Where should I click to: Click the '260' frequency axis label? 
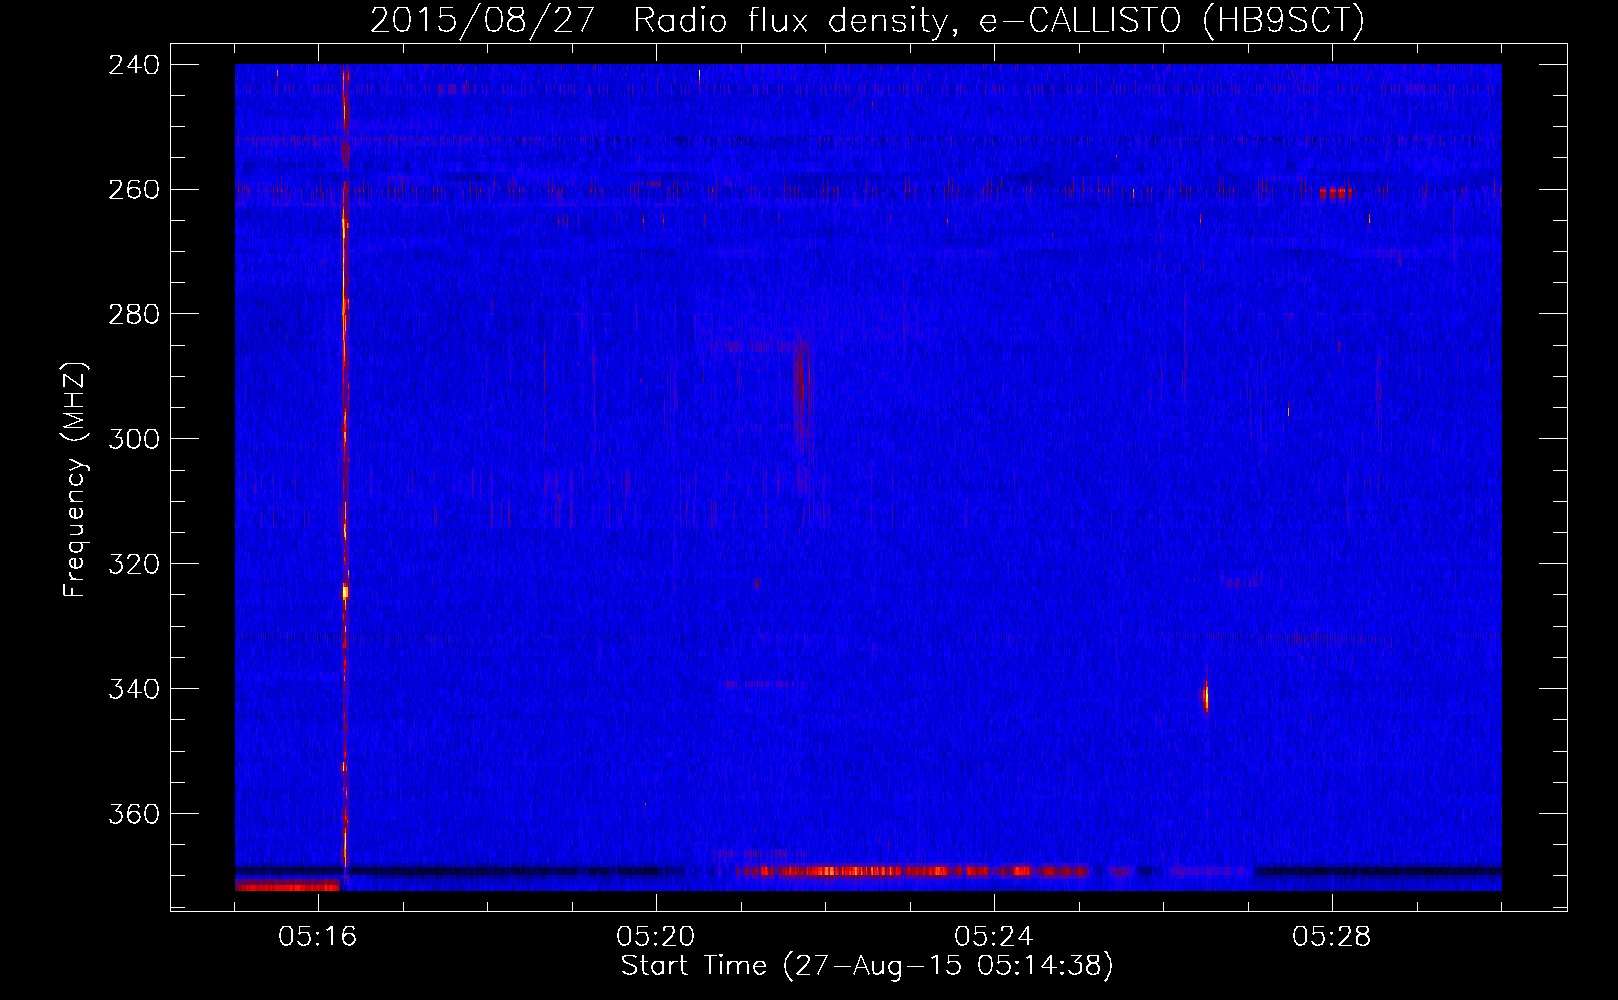coord(134,190)
